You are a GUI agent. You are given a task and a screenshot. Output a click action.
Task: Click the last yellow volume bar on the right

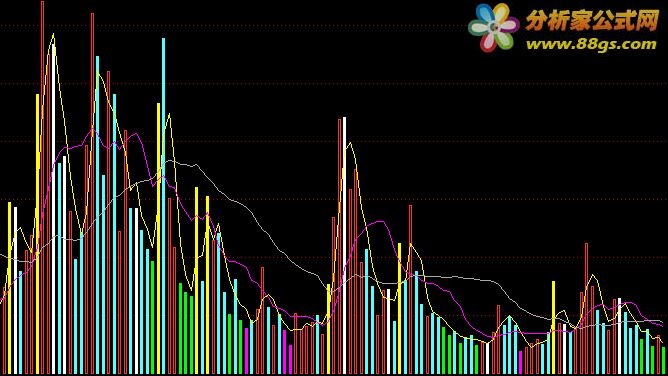coord(553,327)
